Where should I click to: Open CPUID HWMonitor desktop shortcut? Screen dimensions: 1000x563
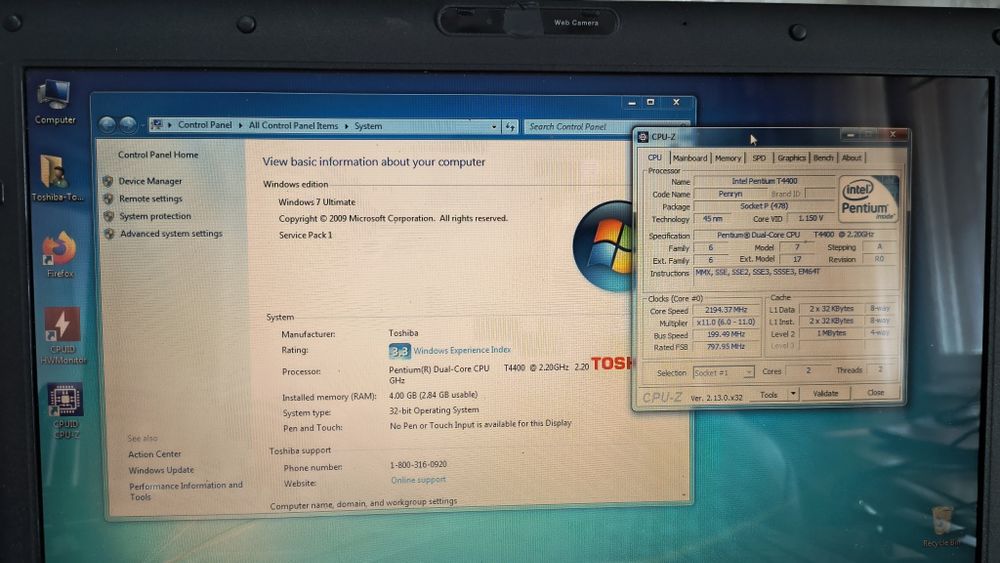62,335
